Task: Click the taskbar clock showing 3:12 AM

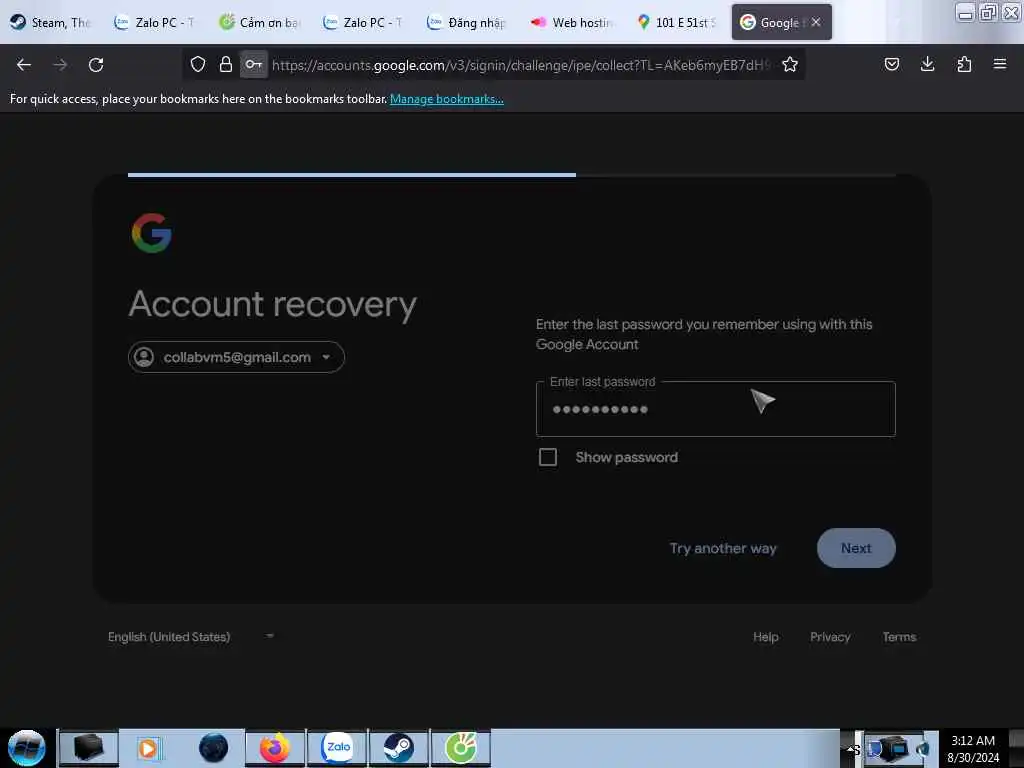Action: [x=973, y=748]
